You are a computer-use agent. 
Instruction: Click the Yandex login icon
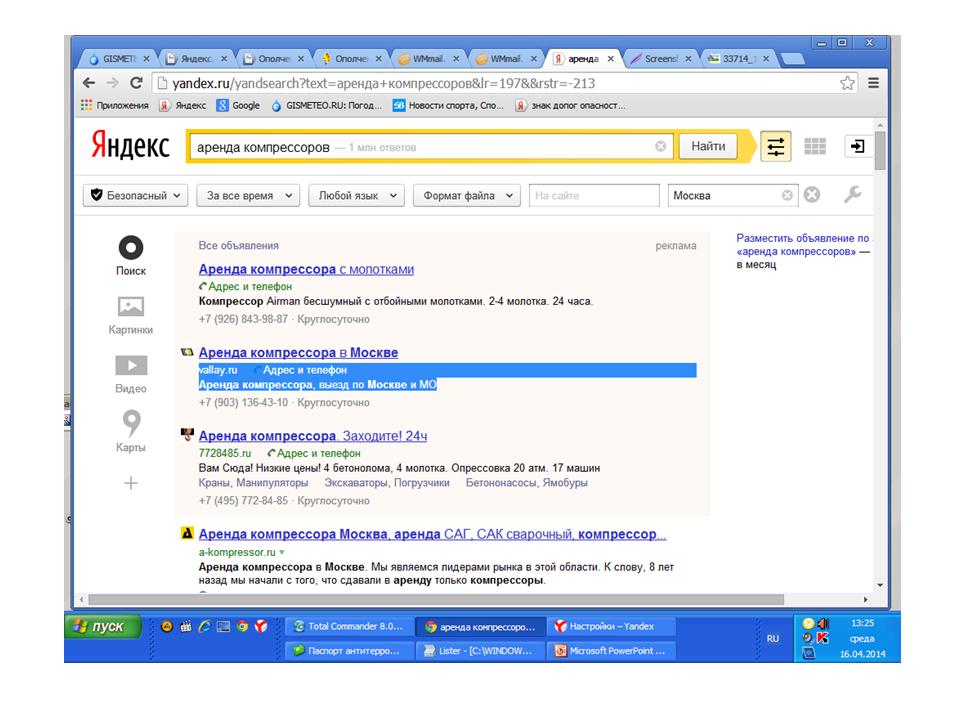pyautogui.click(x=857, y=146)
